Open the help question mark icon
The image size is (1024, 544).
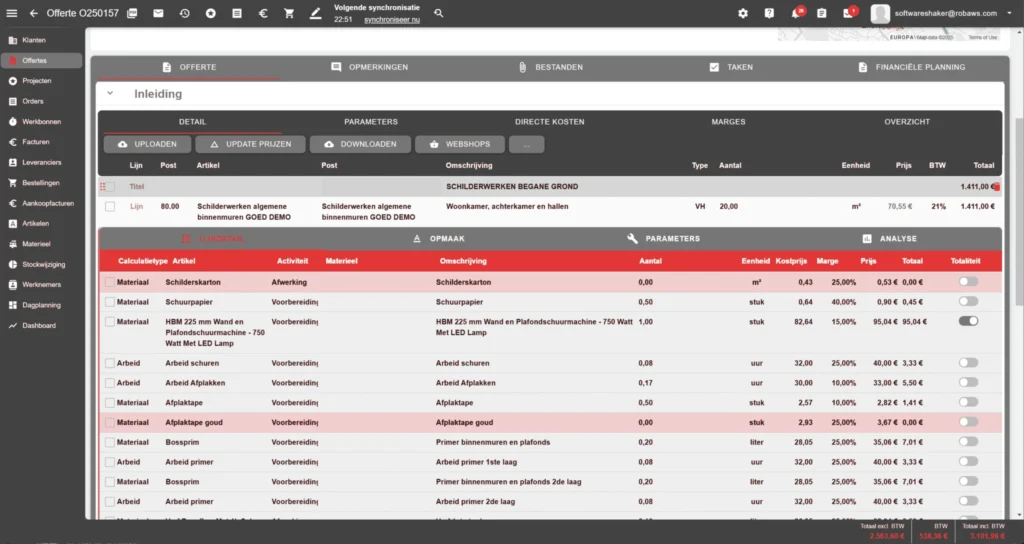pos(769,13)
